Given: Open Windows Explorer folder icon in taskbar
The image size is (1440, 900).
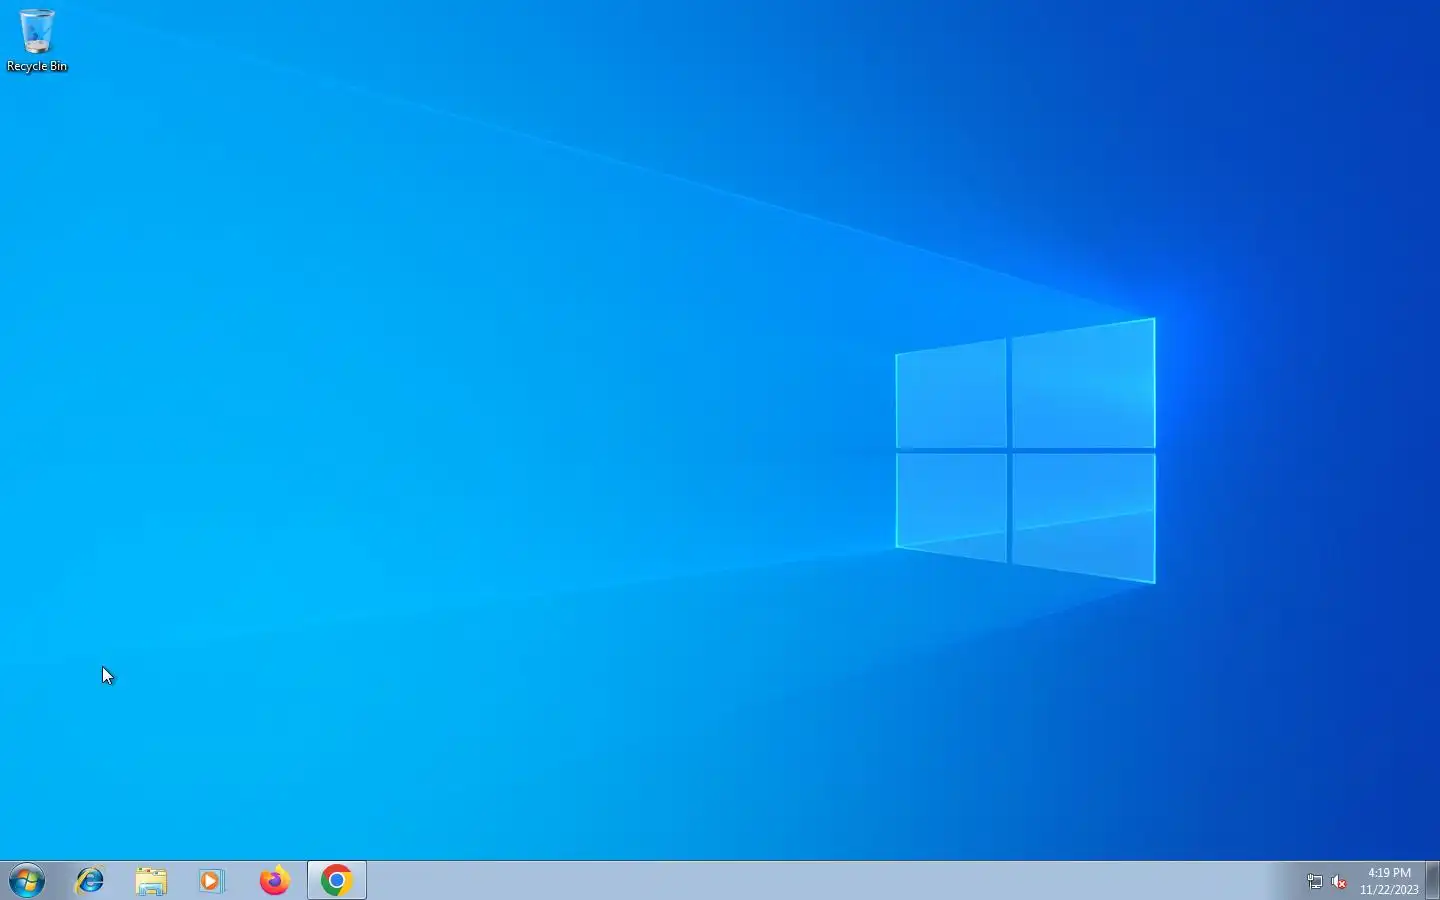Looking at the screenshot, I should click(151, 881).
